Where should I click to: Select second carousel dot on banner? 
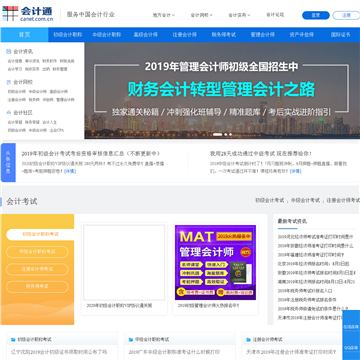point(226,134)
